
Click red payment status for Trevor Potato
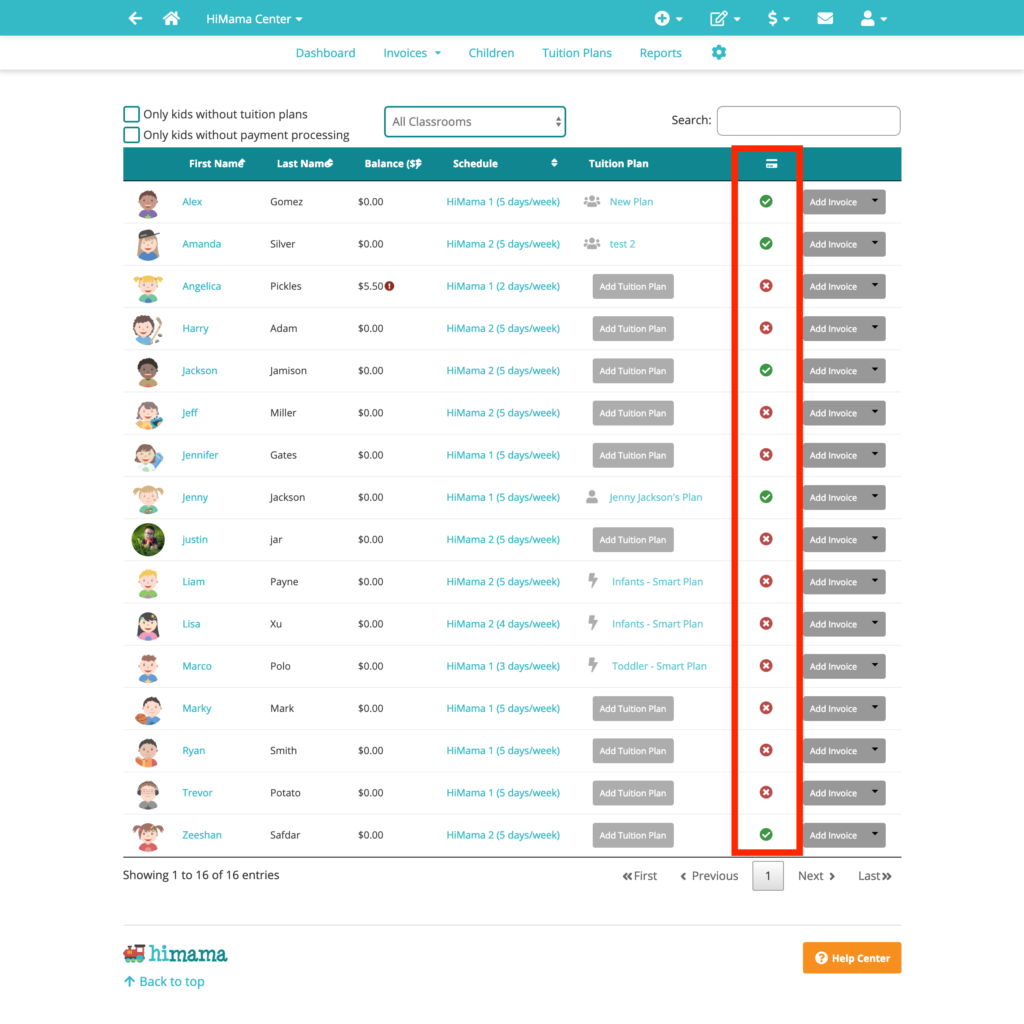(x=766, y=792)
